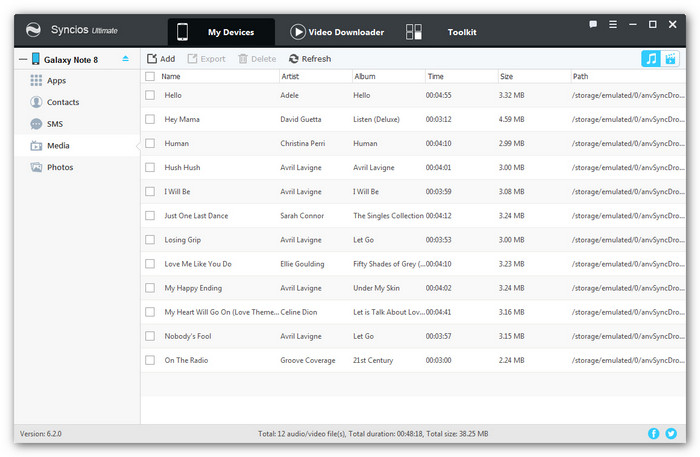Click the phone icon in My Devices
This screenshot has height=457, width=700.
click(182, 32)
